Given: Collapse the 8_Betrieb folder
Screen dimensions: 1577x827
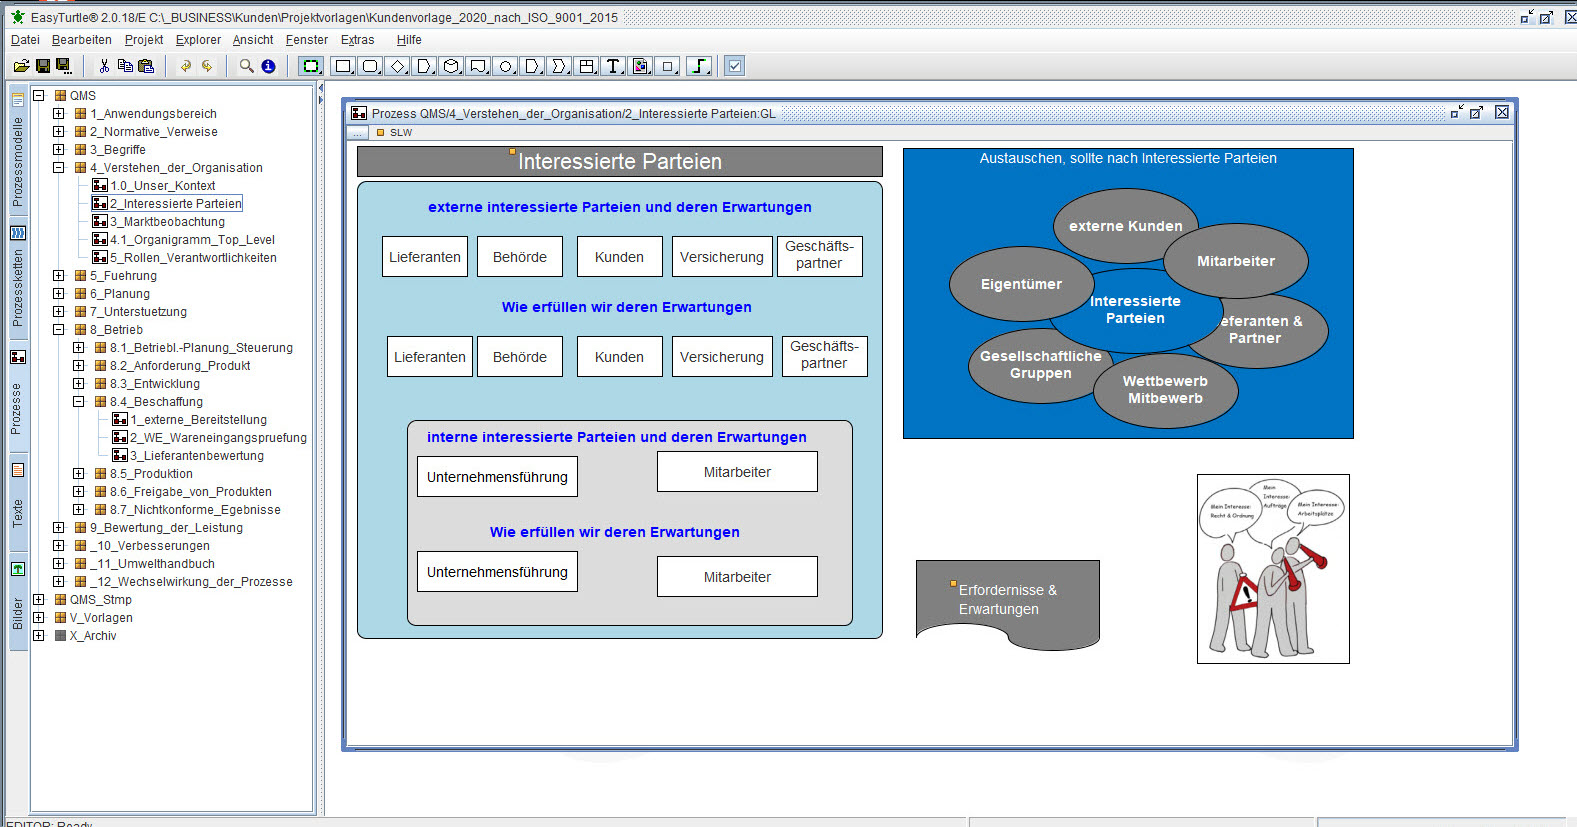Looking at the screenshot, I should tap(58, 330).
